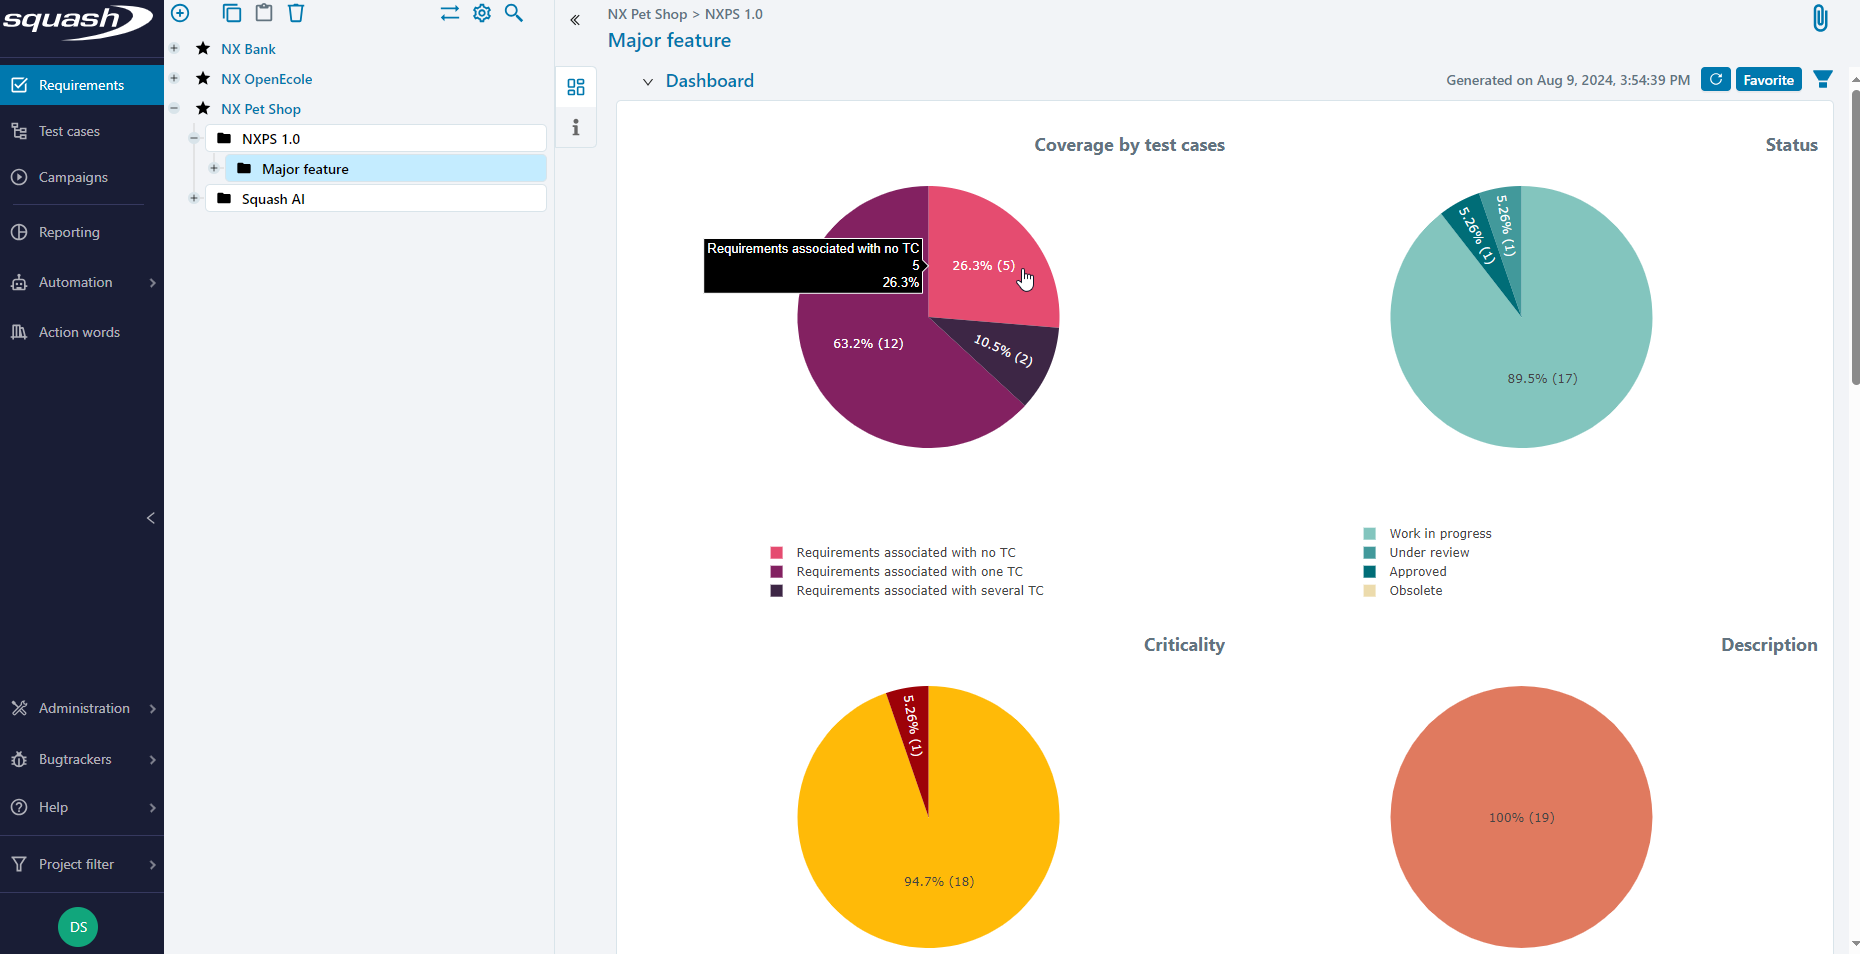
Task: Expand the Administration submenu
Action: click(84, 708)
